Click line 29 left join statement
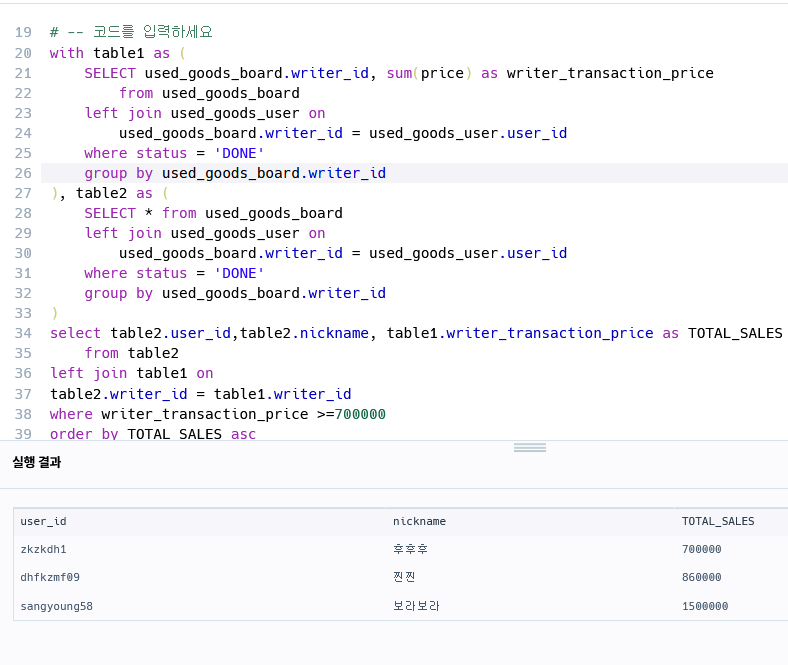The width and height of the screenshot is (788, 665). click(205, 233)
